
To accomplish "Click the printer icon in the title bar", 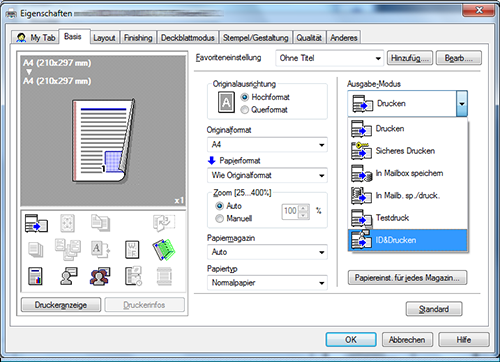I will (11, 14).
